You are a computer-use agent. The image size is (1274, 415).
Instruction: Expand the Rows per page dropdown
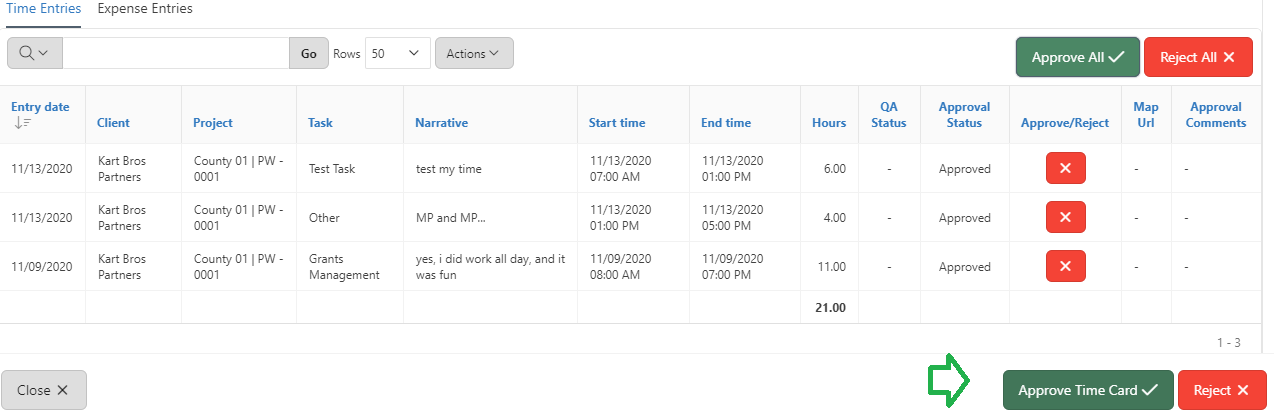(x=397, y=54)
